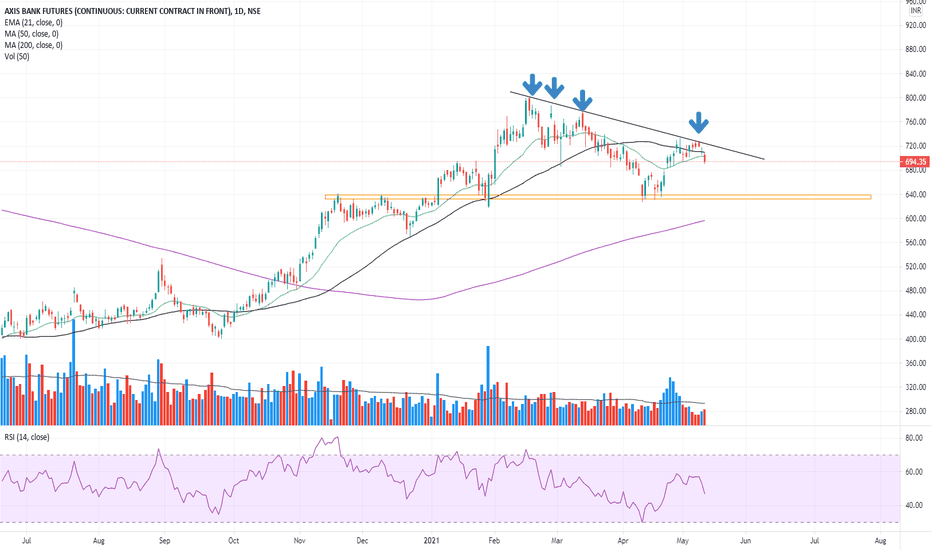The image size is (932, 550).
Task: Click the Apr time axis label
Action: (623, 540)
